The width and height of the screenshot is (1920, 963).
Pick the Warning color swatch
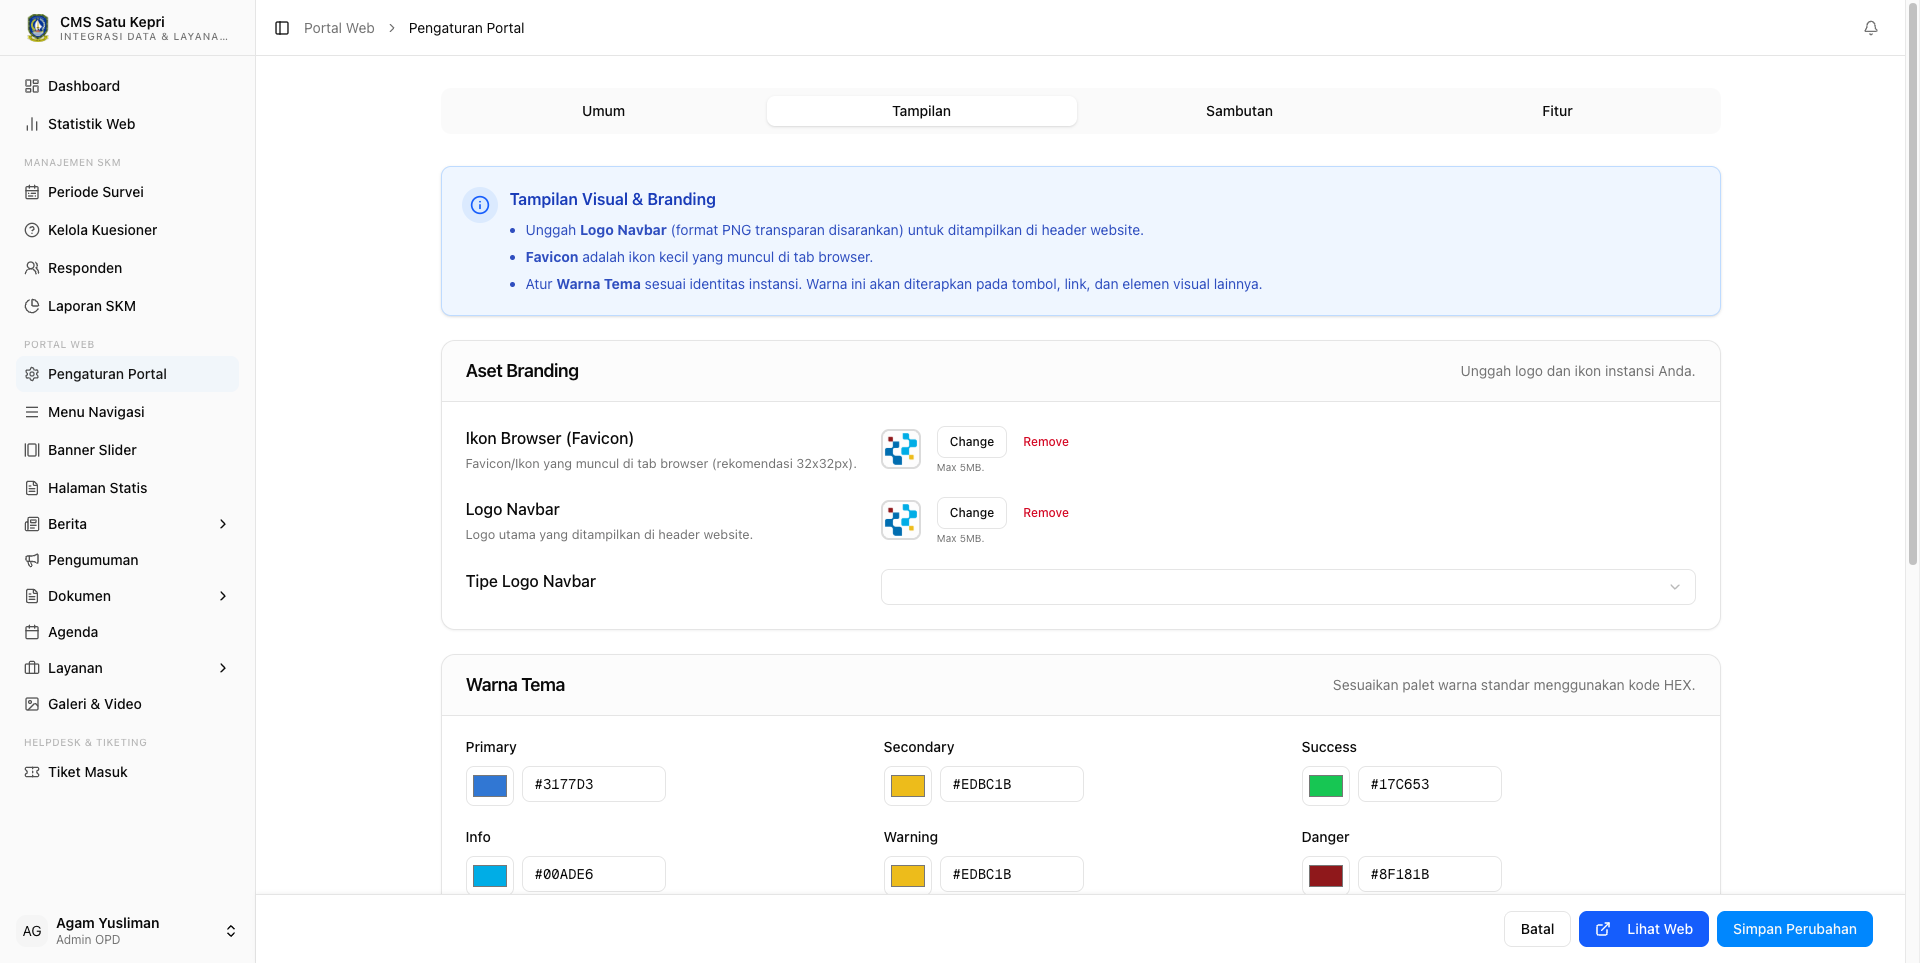[x=908, y=875]
